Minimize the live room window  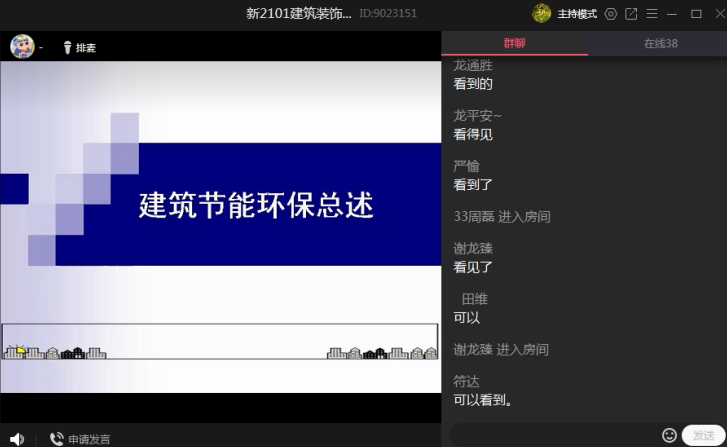[x=672, y=14]
